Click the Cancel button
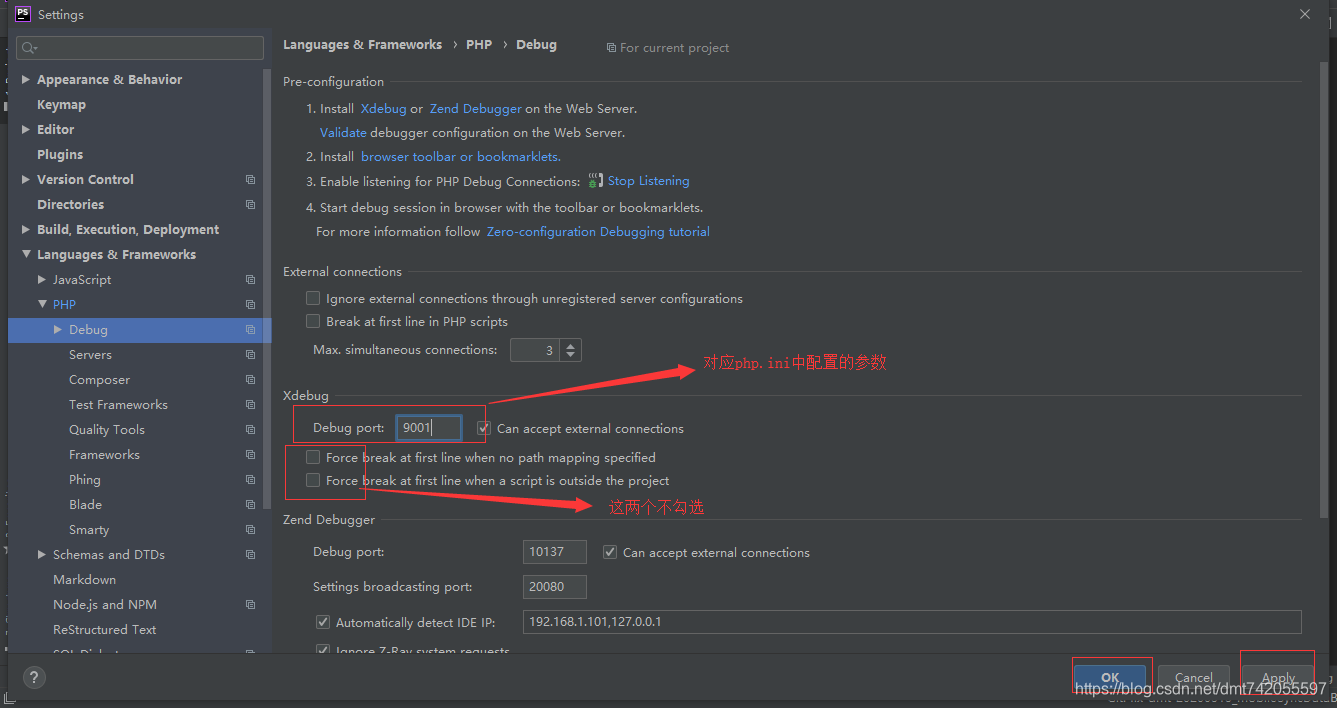 click(1194, 677)
